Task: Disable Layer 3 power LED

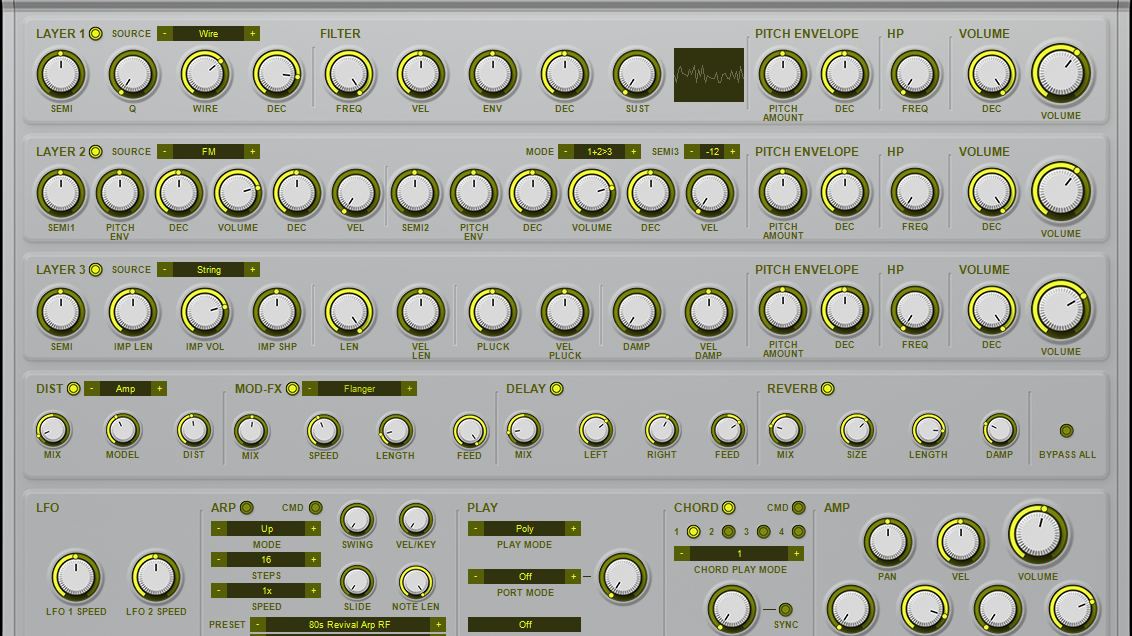Action: 96,270
